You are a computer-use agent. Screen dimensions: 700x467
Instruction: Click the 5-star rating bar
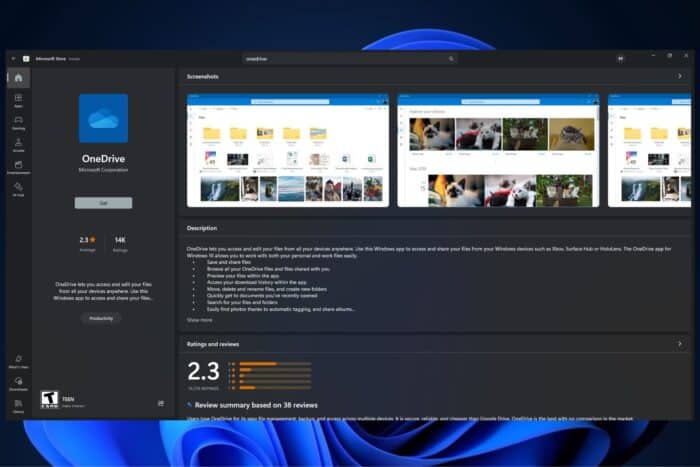click(275, 364)
